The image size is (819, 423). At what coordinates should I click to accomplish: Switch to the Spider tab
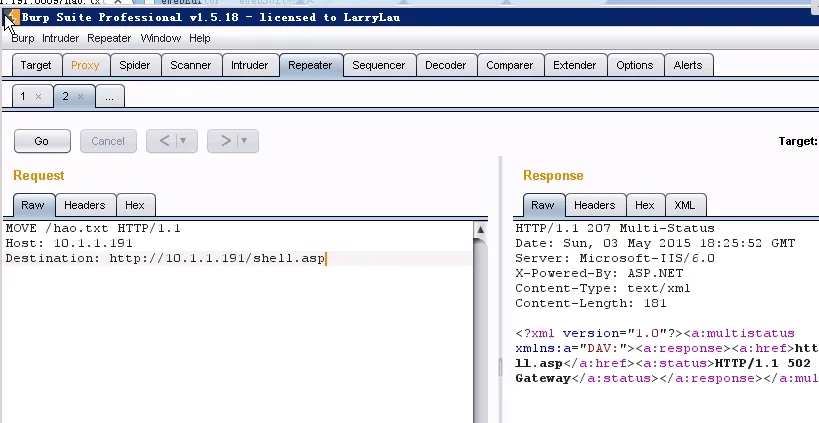(x=134, y=65)
